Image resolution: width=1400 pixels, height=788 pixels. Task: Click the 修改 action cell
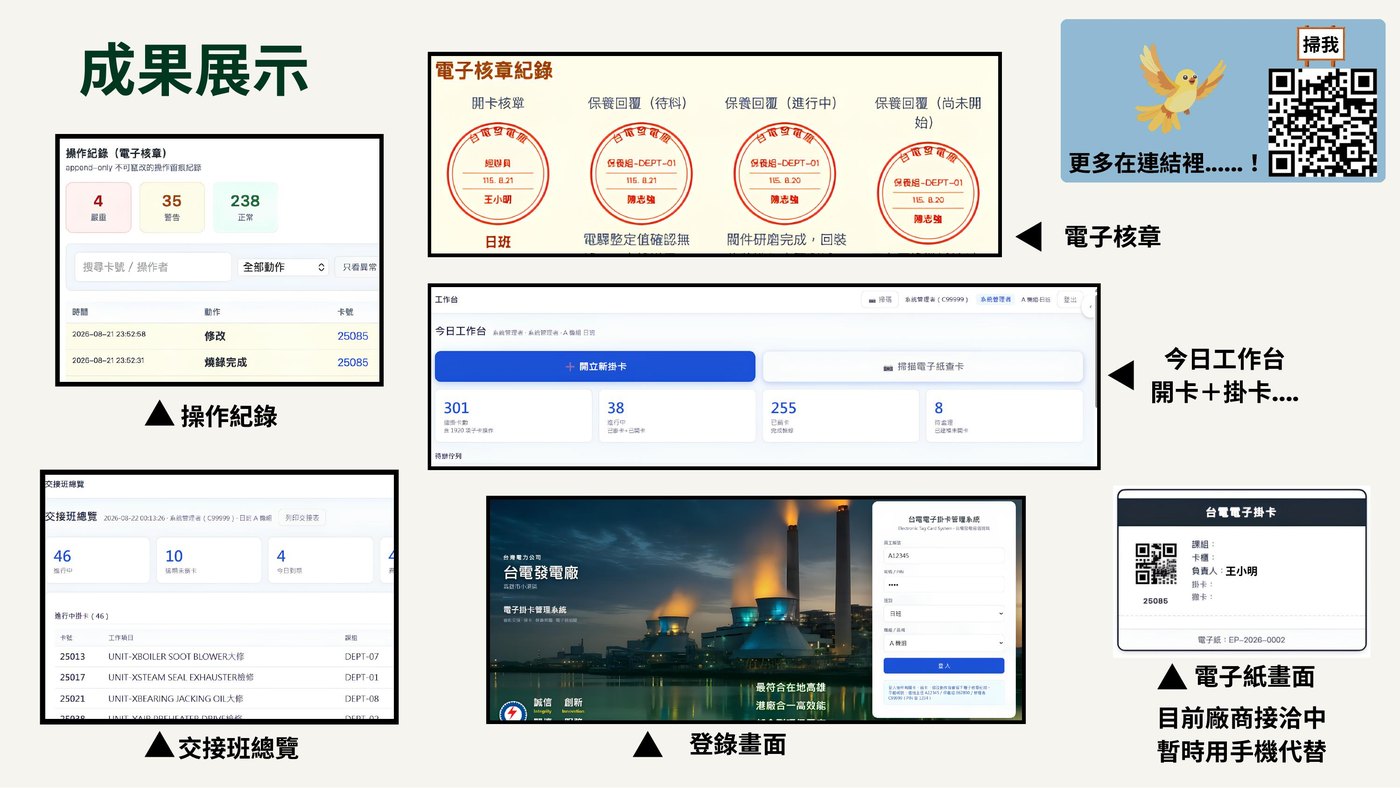point(215,336)
